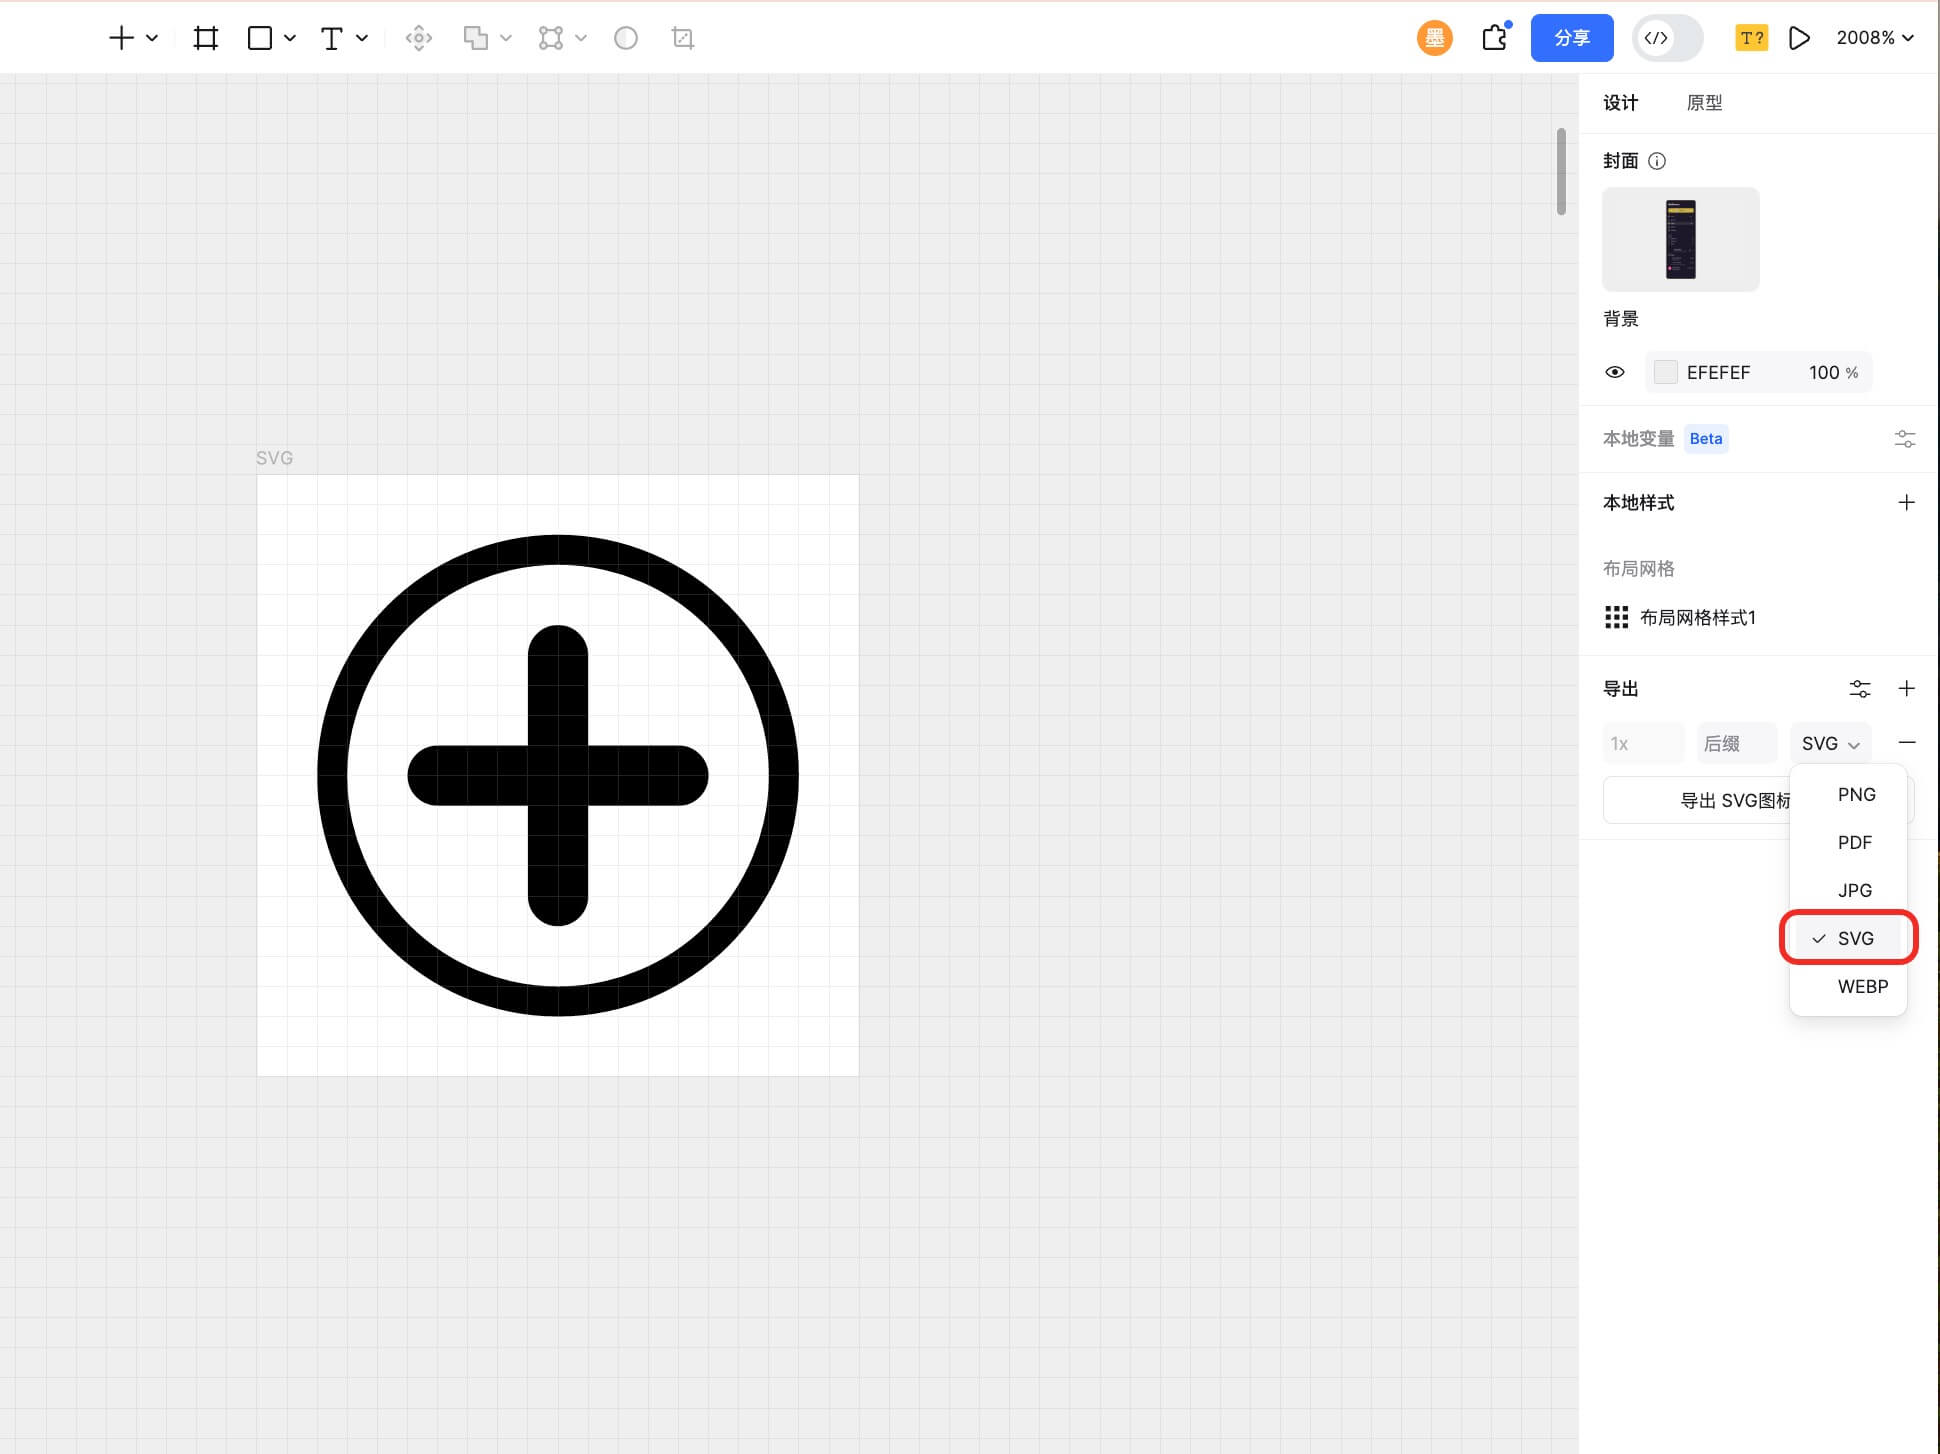
Task: Click the EFEFEF background color swatch
Action: click(x=1665, y=372)
